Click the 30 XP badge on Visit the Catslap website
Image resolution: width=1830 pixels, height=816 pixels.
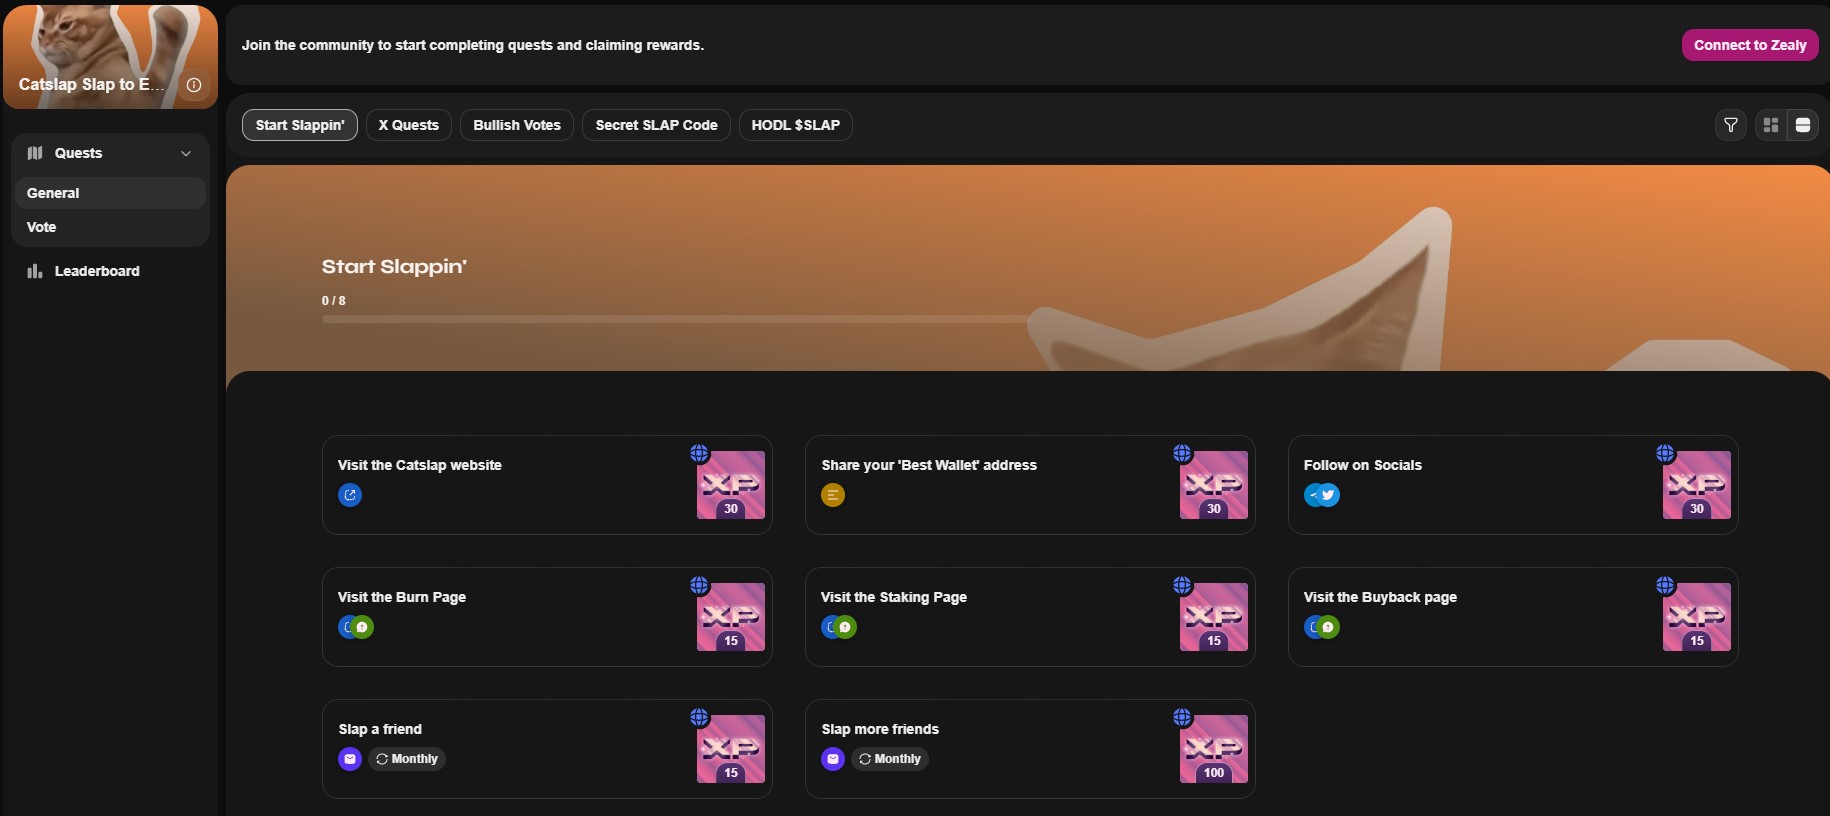tap(731, 485)
